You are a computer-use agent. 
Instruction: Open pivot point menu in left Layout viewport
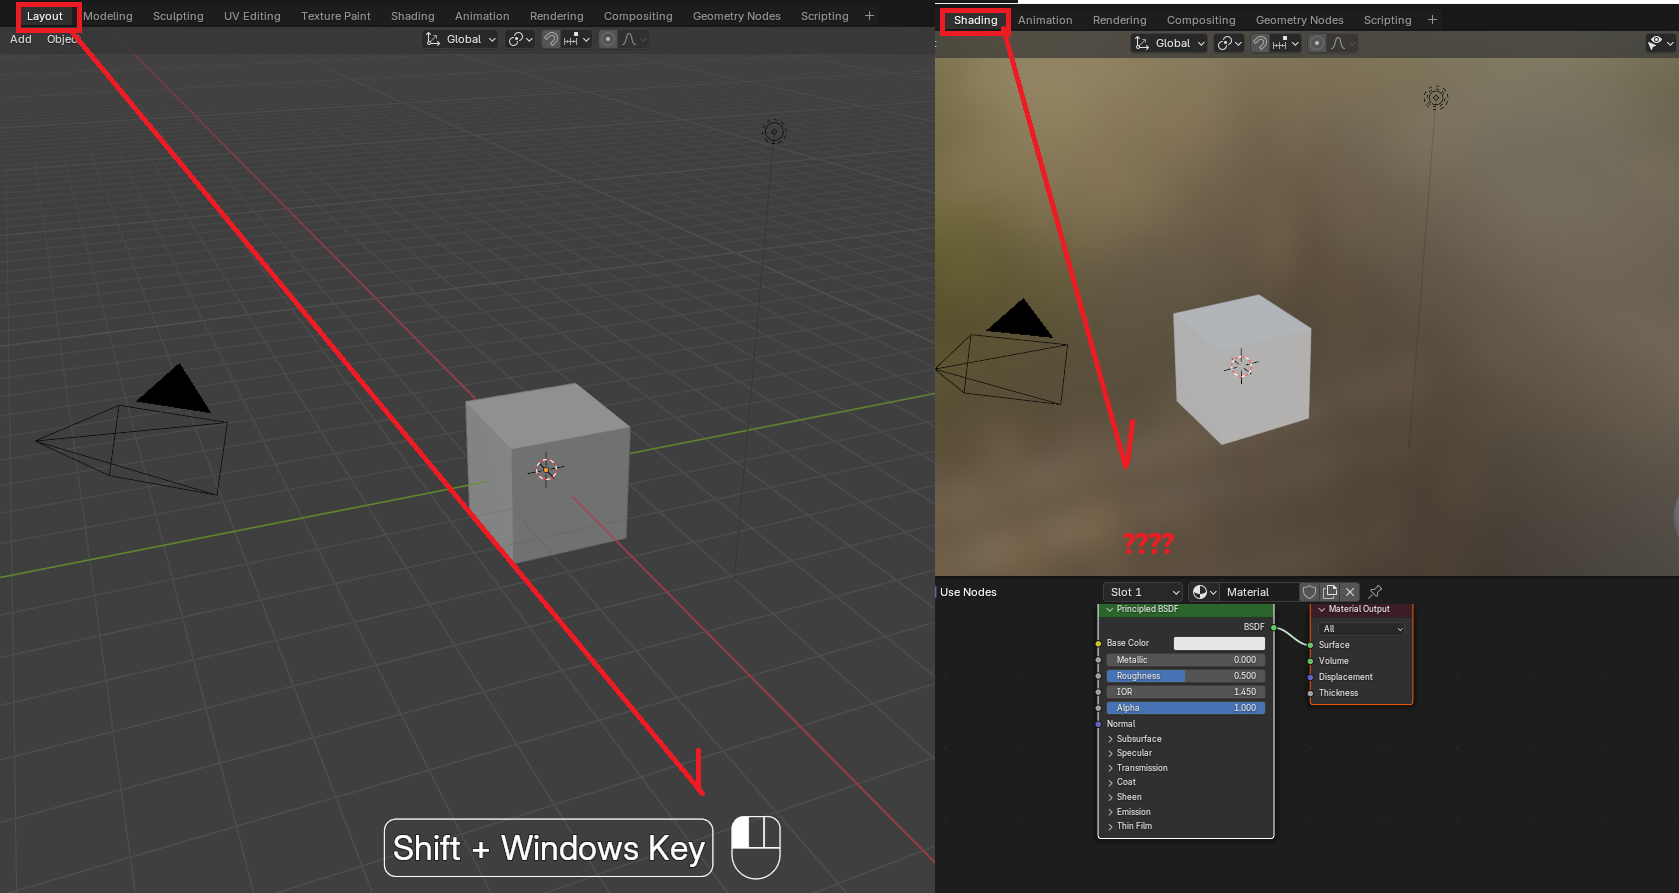[520, 39]
